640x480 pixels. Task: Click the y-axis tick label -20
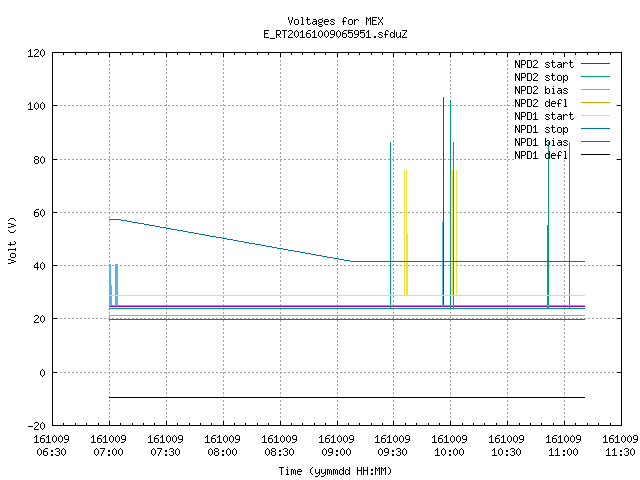pos(36,426)
